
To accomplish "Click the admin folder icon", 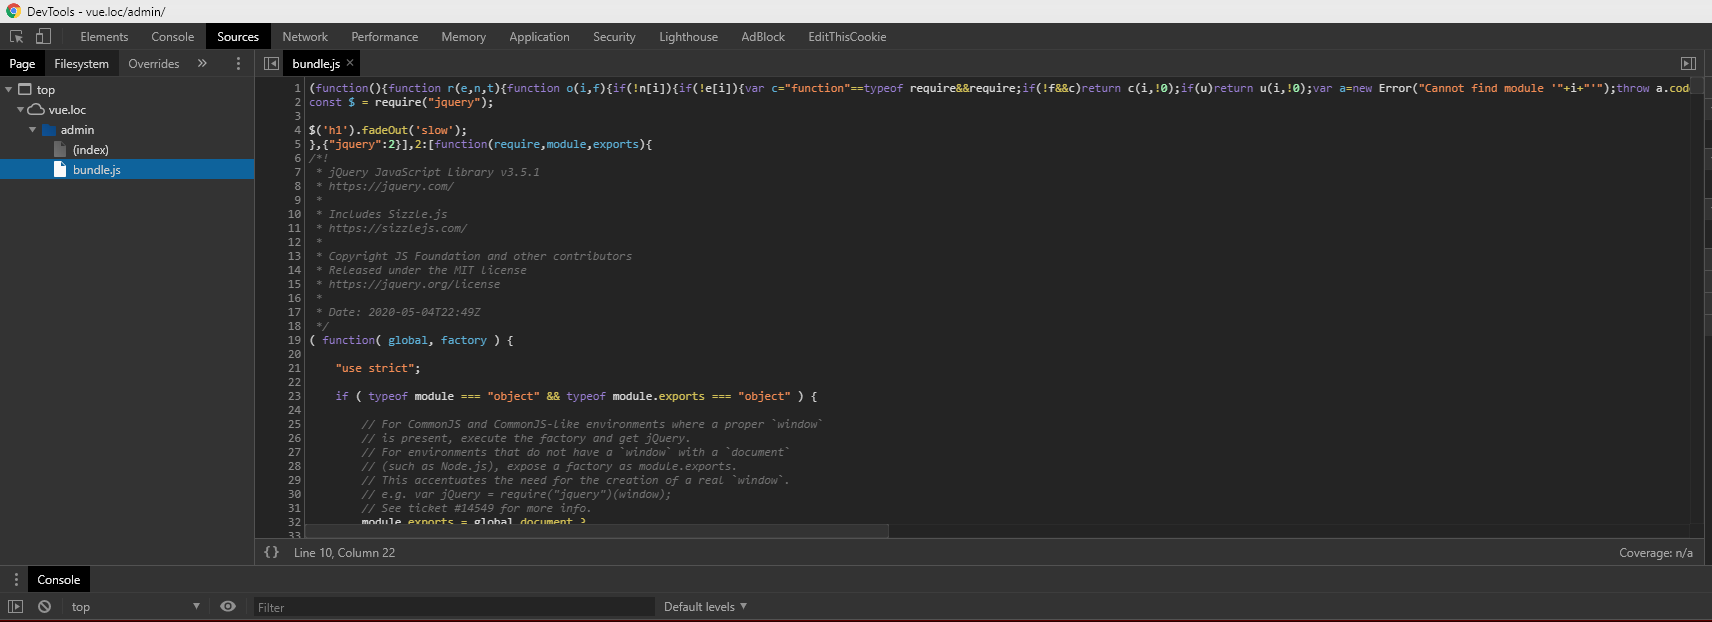I will (x=48, y=130).
